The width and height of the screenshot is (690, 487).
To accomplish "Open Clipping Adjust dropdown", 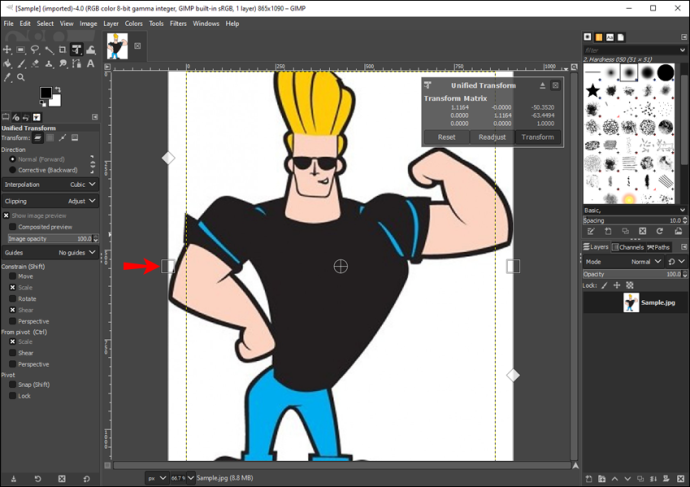I will (50, 201).
